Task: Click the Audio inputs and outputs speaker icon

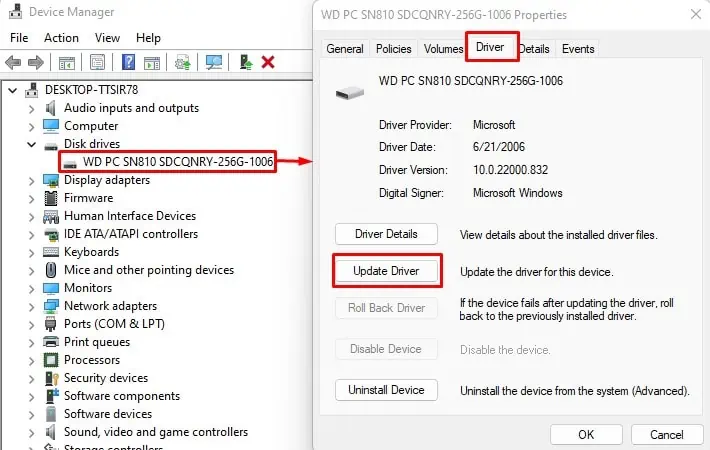Action: click(51, 108)
